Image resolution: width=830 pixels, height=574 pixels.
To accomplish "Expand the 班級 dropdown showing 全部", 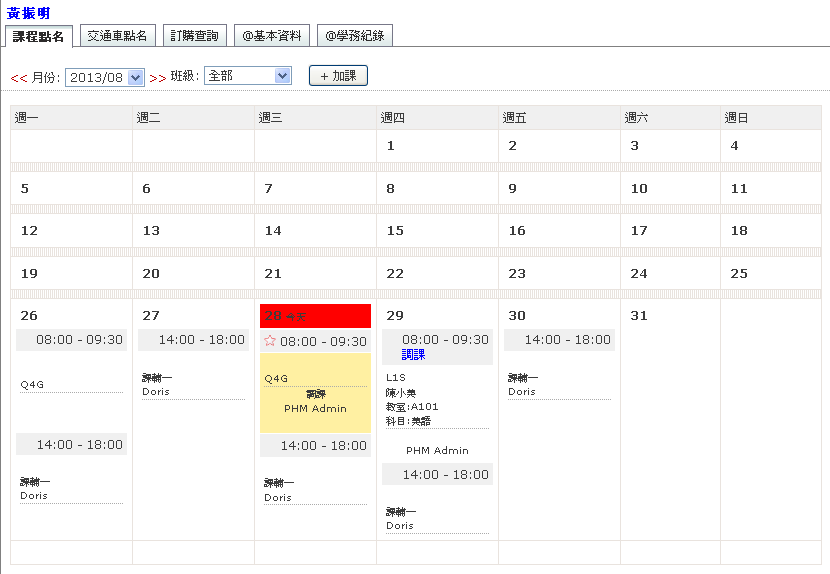I will pyautogui.click(x=248, y=76).
